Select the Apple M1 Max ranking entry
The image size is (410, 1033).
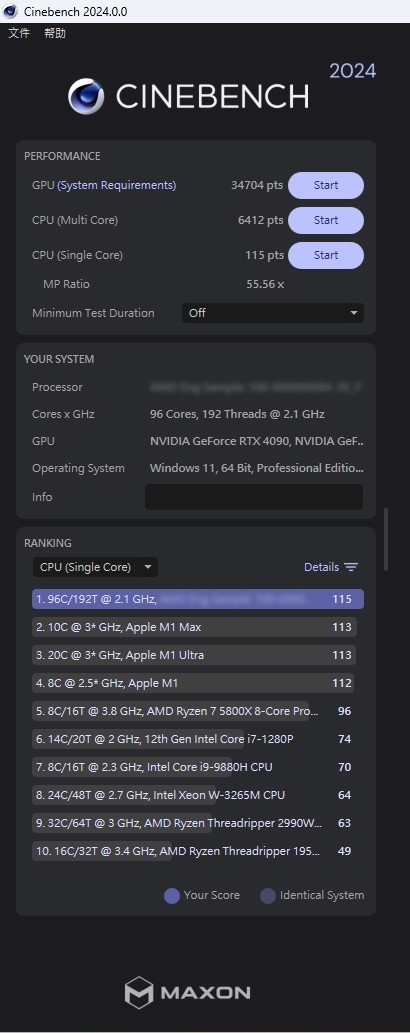pyautogui.click(x=194, y=627)
